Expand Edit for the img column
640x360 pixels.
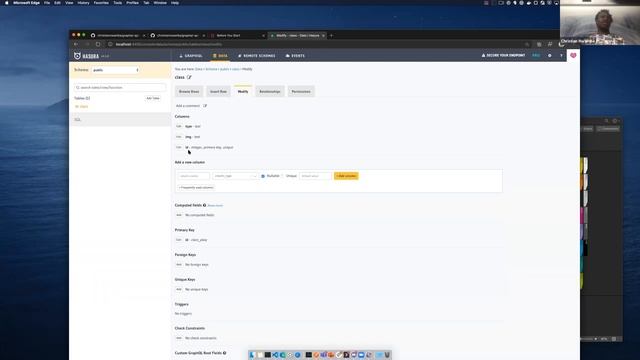click(179, 137)
